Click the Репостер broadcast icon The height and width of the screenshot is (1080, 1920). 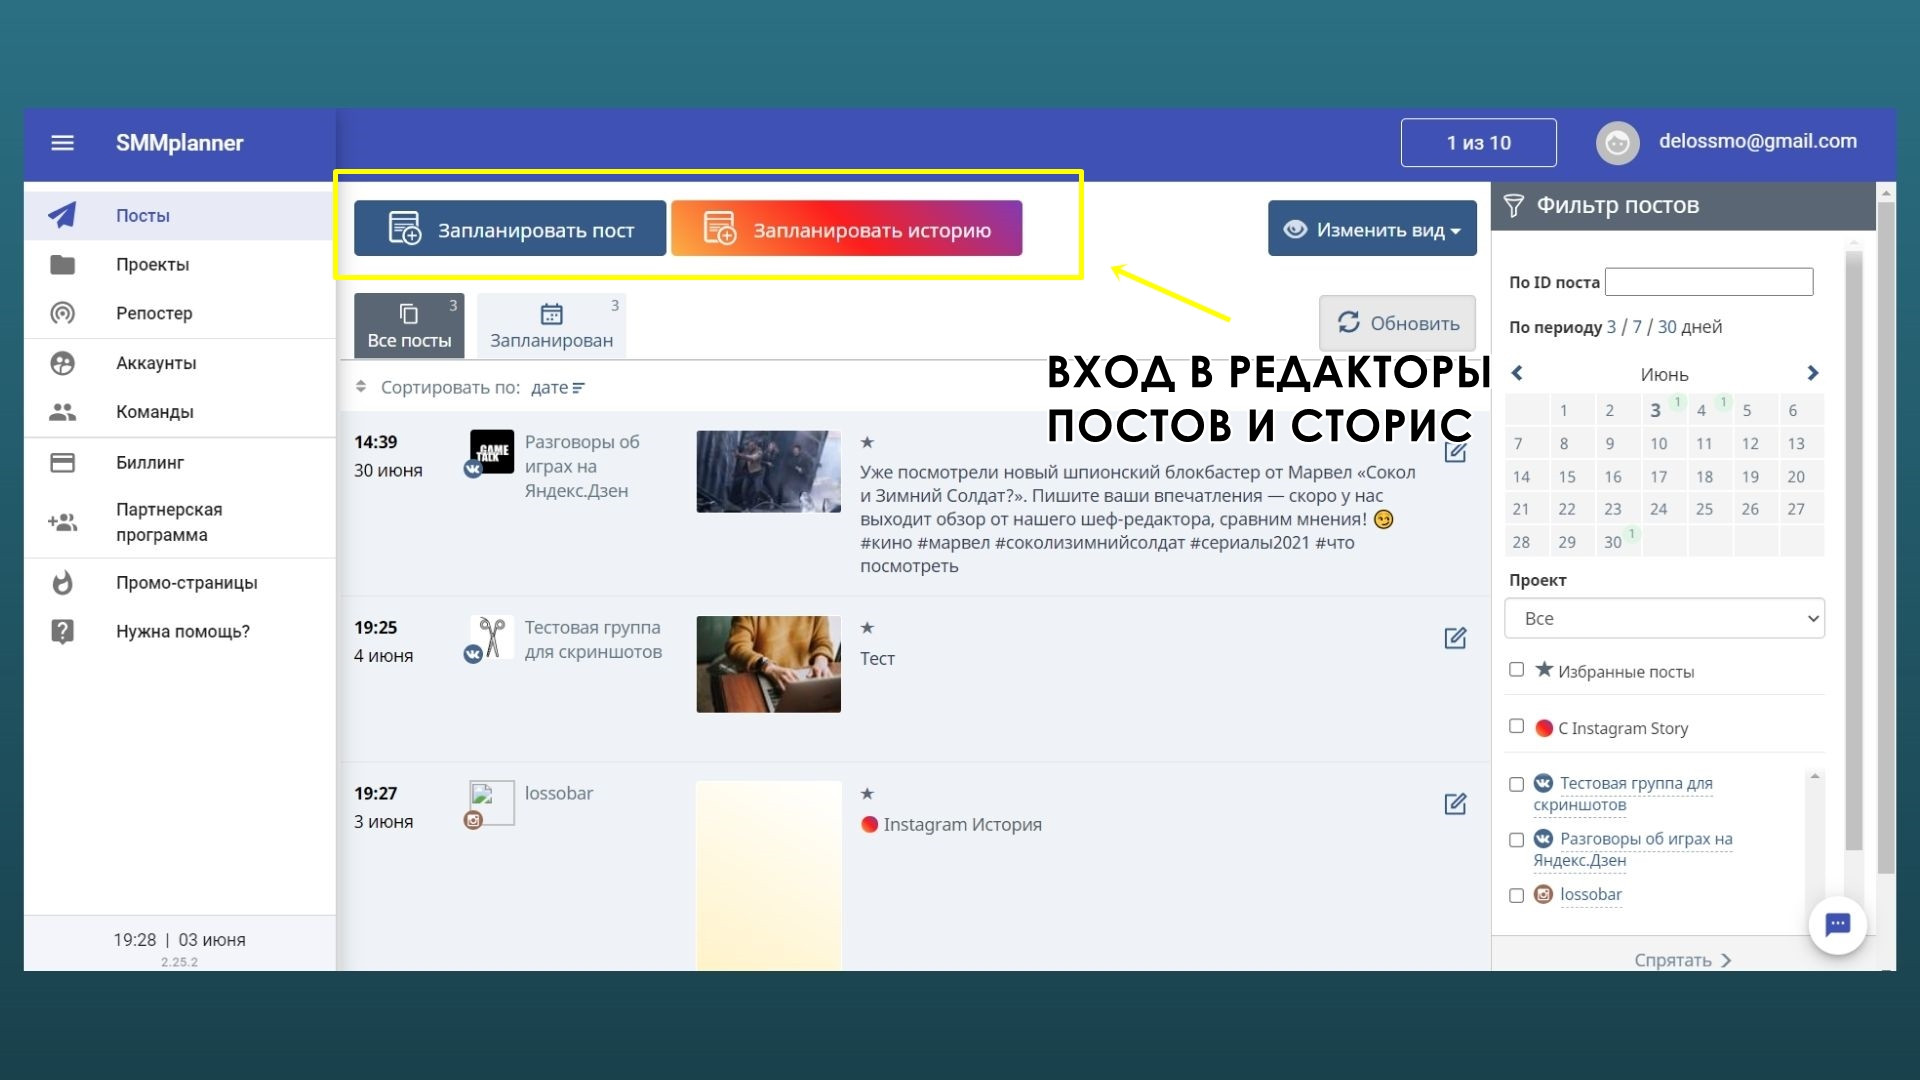[62, 313]
